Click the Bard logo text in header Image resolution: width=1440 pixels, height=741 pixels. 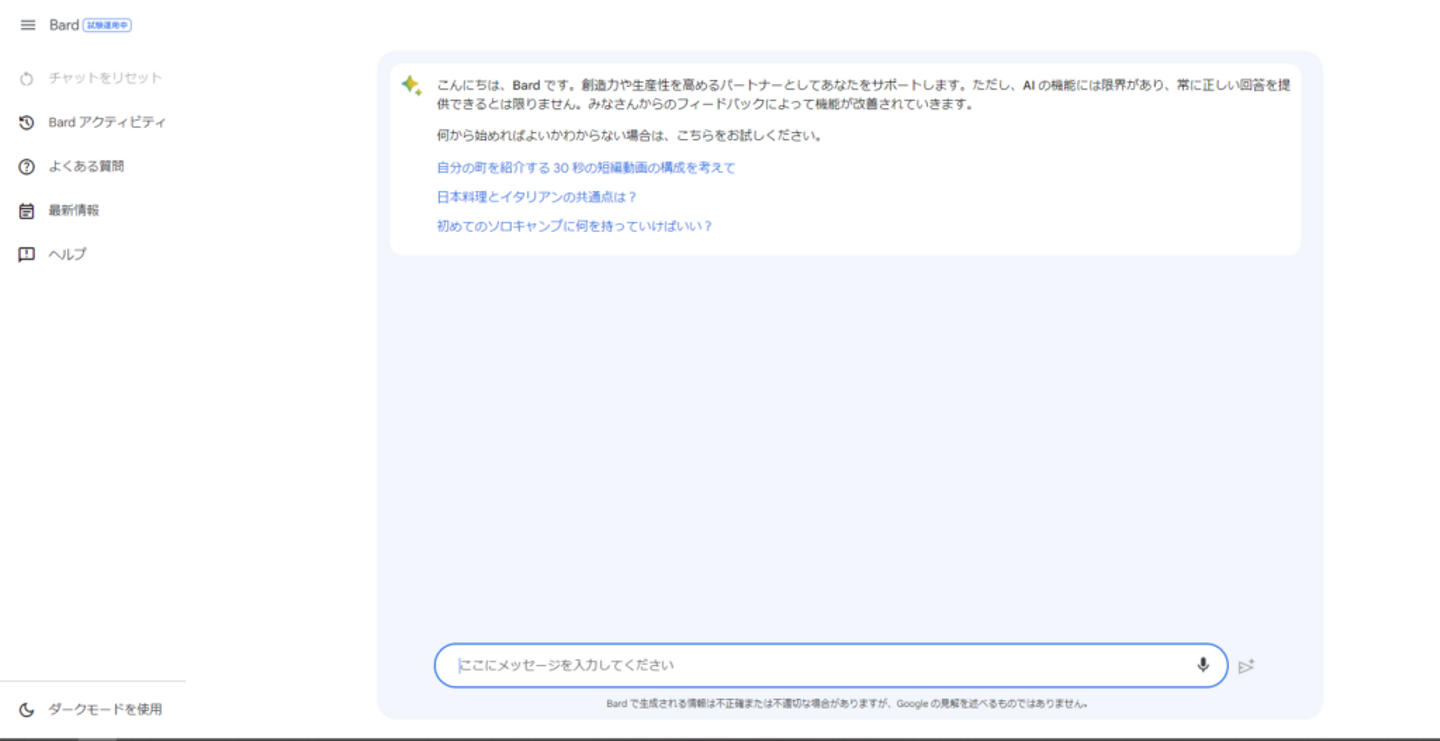64,25
